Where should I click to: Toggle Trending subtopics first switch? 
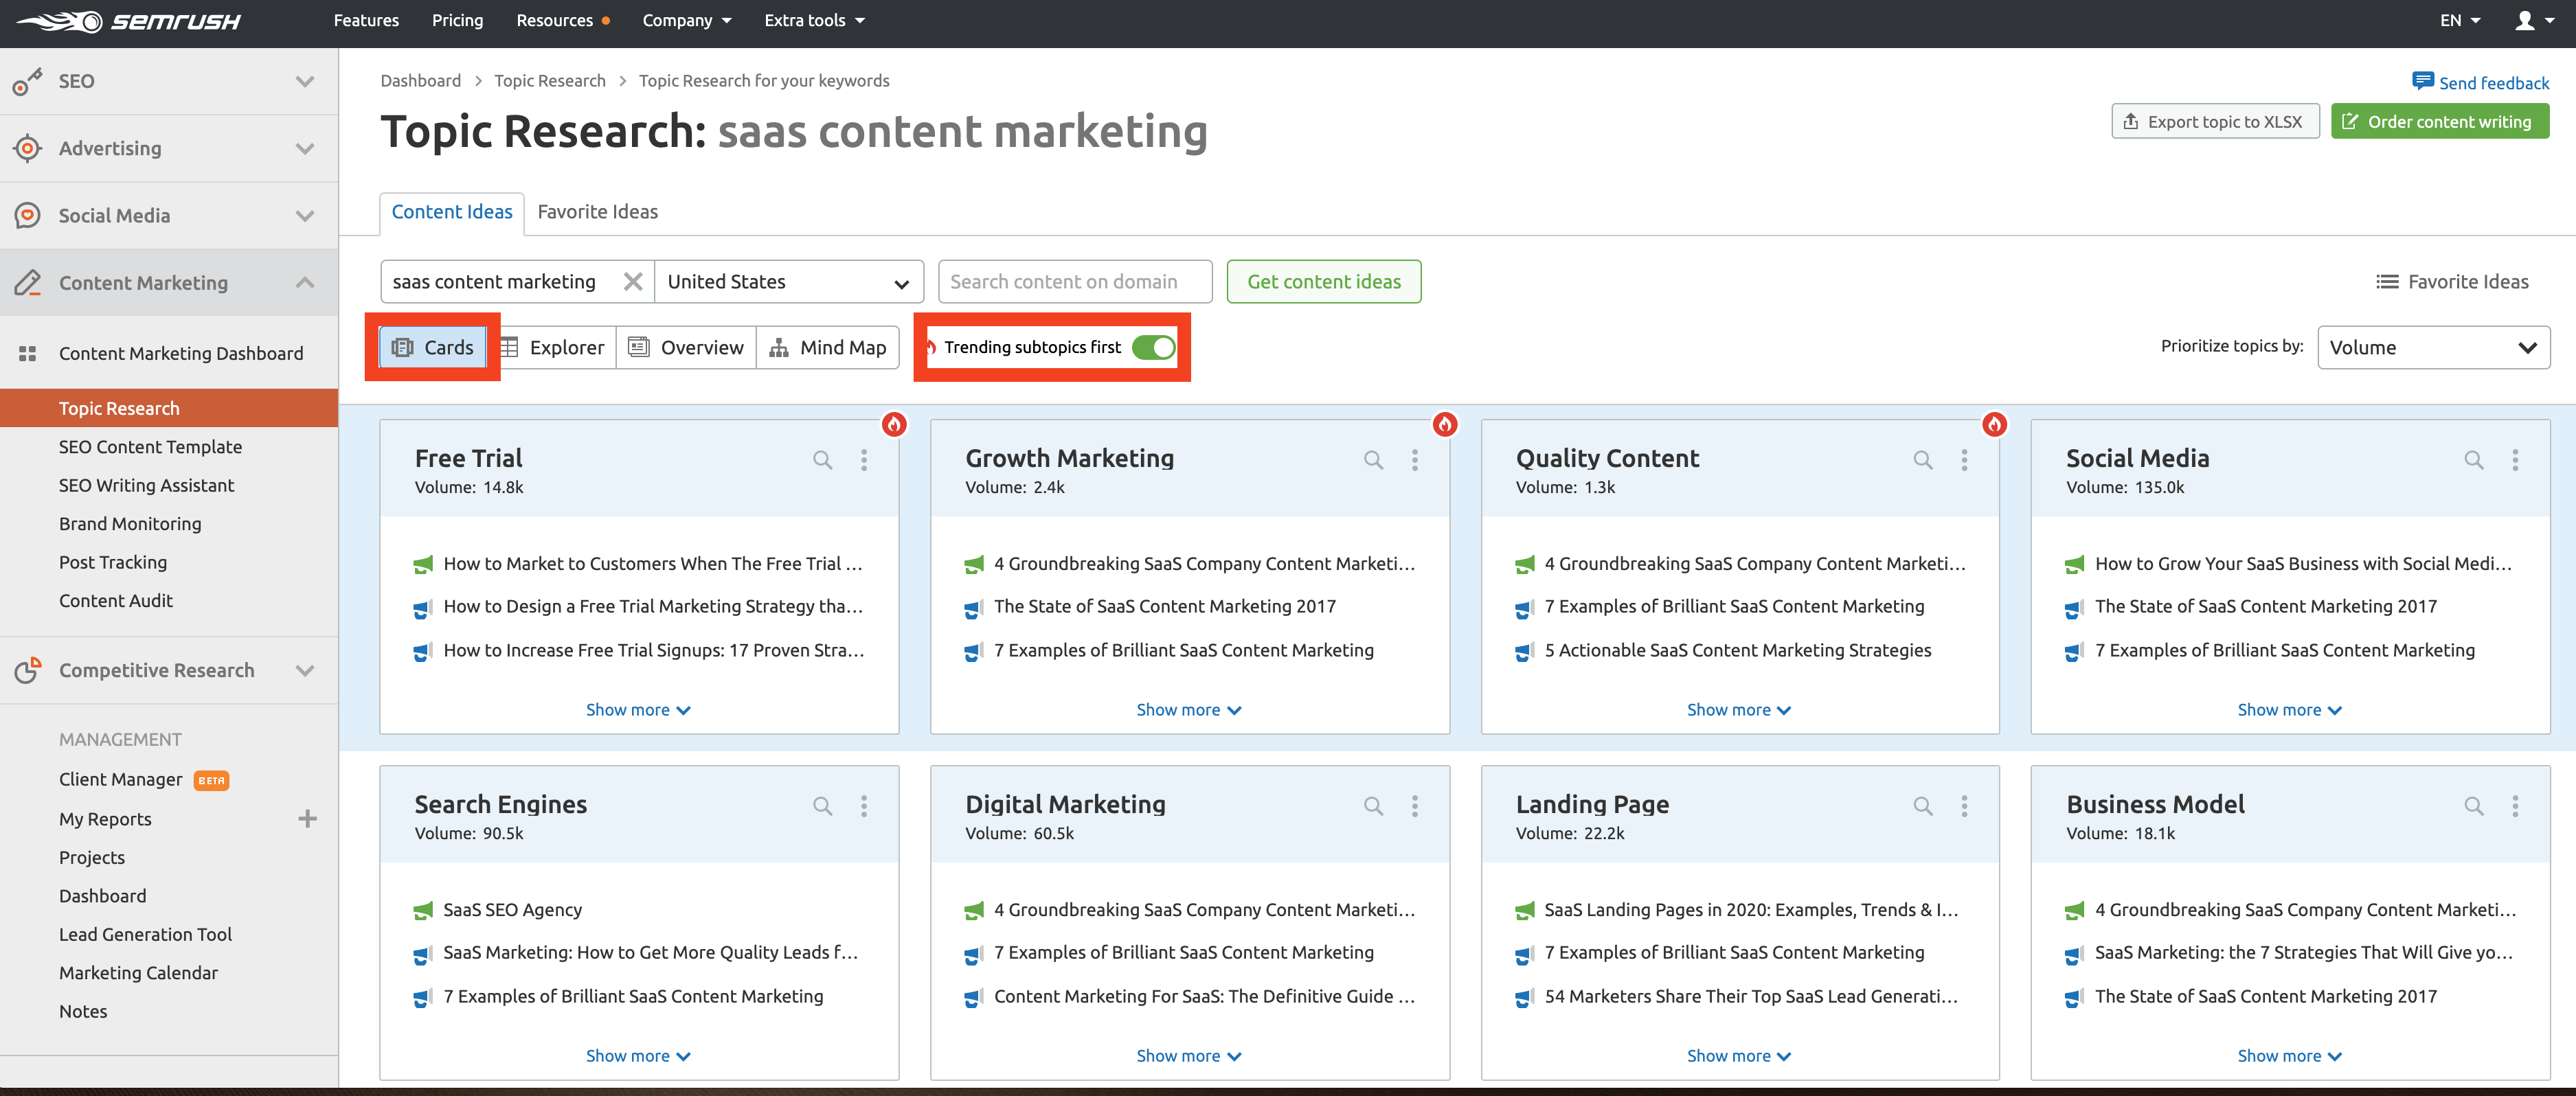1153,347
